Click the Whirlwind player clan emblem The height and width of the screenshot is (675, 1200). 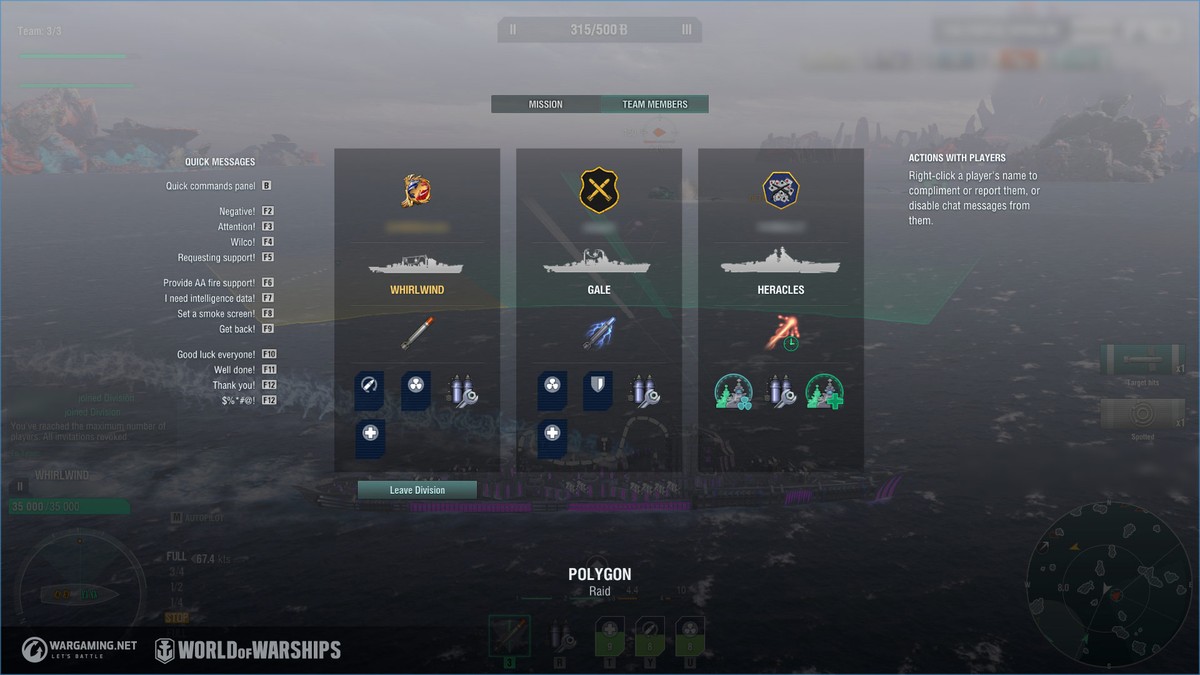417,190
